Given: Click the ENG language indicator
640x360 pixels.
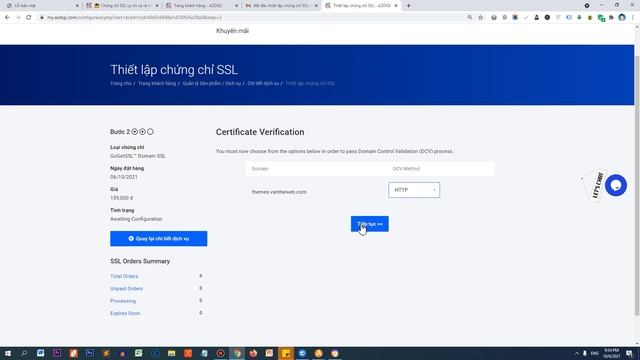Looking at the screenshot, I should 595,353.
